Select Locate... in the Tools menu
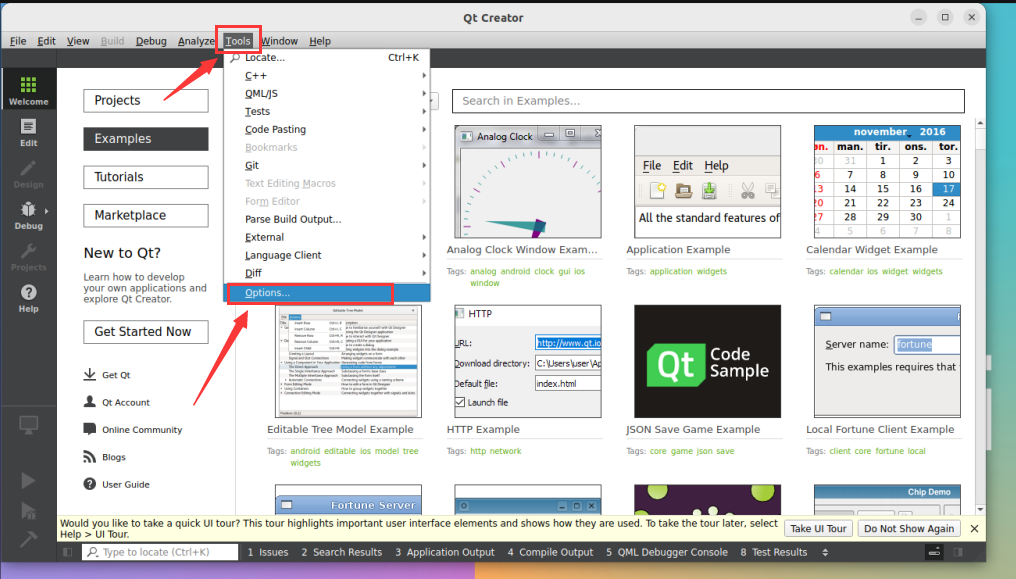Viewport: 1016px width, 579px height. coord(327,58)
